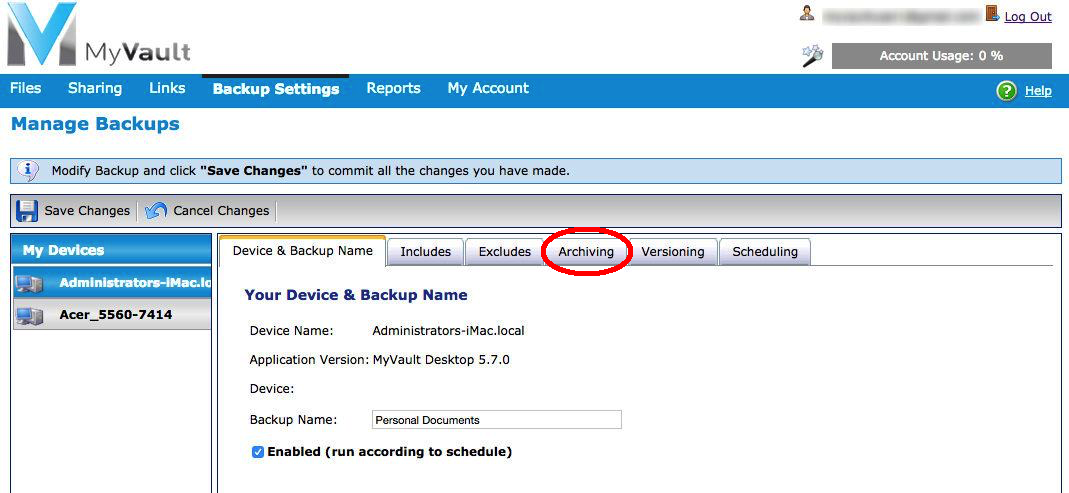Open the Reports menu
Image resolution: width=1069 pixels, height=493 pixels.
pyautogui.click(x=393, y=88)
